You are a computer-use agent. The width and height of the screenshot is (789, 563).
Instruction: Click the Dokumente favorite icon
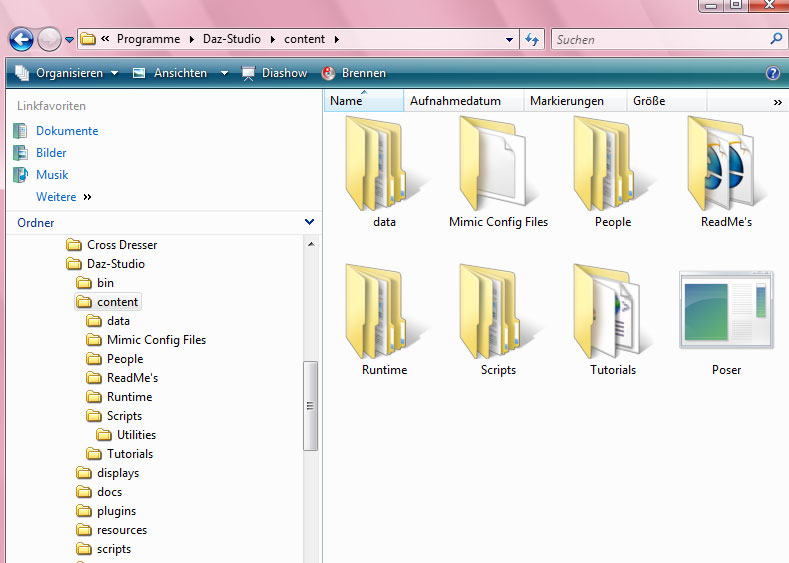coord(20,131)
